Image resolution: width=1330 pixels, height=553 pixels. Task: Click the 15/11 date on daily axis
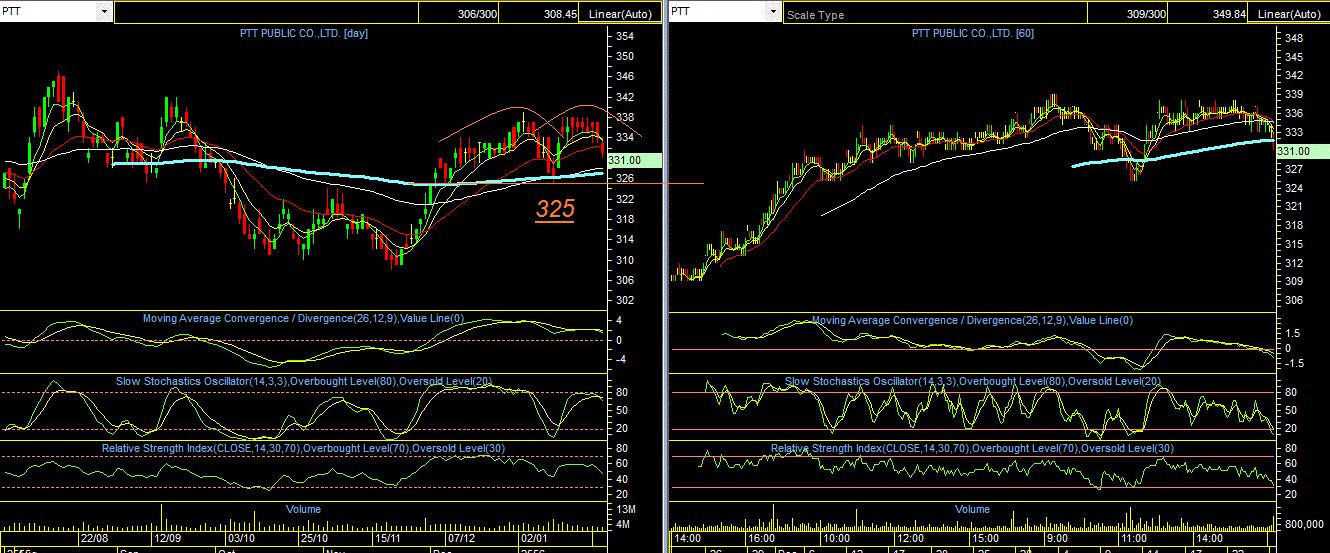point(389,538)
